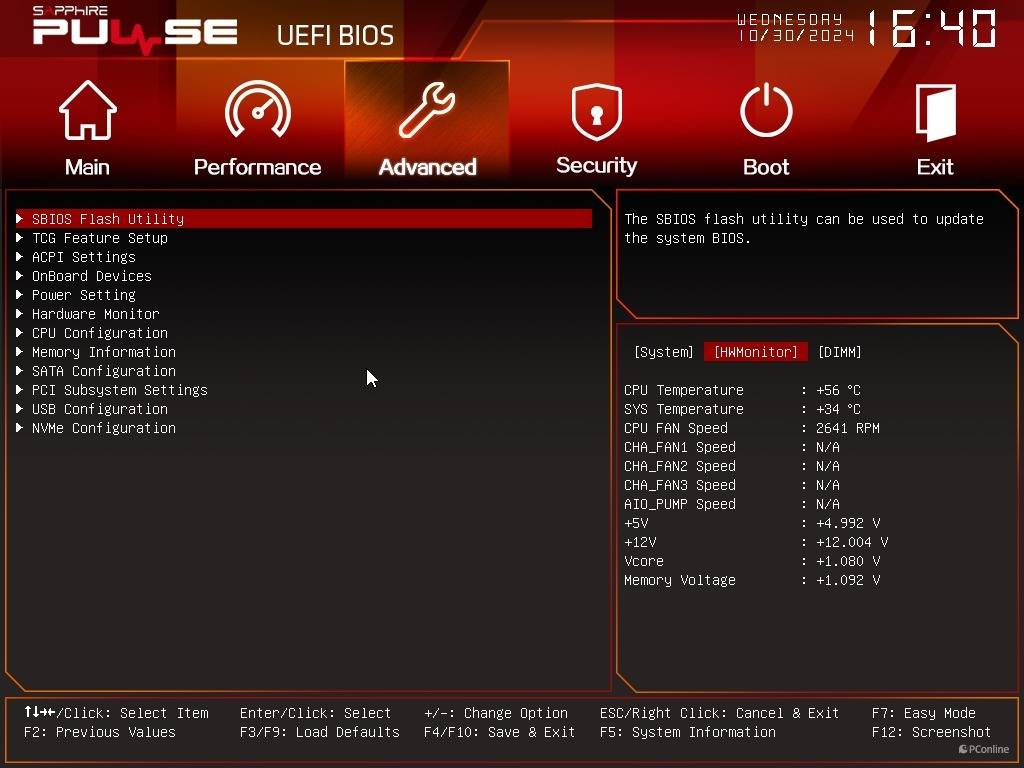Click the Sapphire Pulse logo
1024x768 pixels.
click(x=135, y=29)
